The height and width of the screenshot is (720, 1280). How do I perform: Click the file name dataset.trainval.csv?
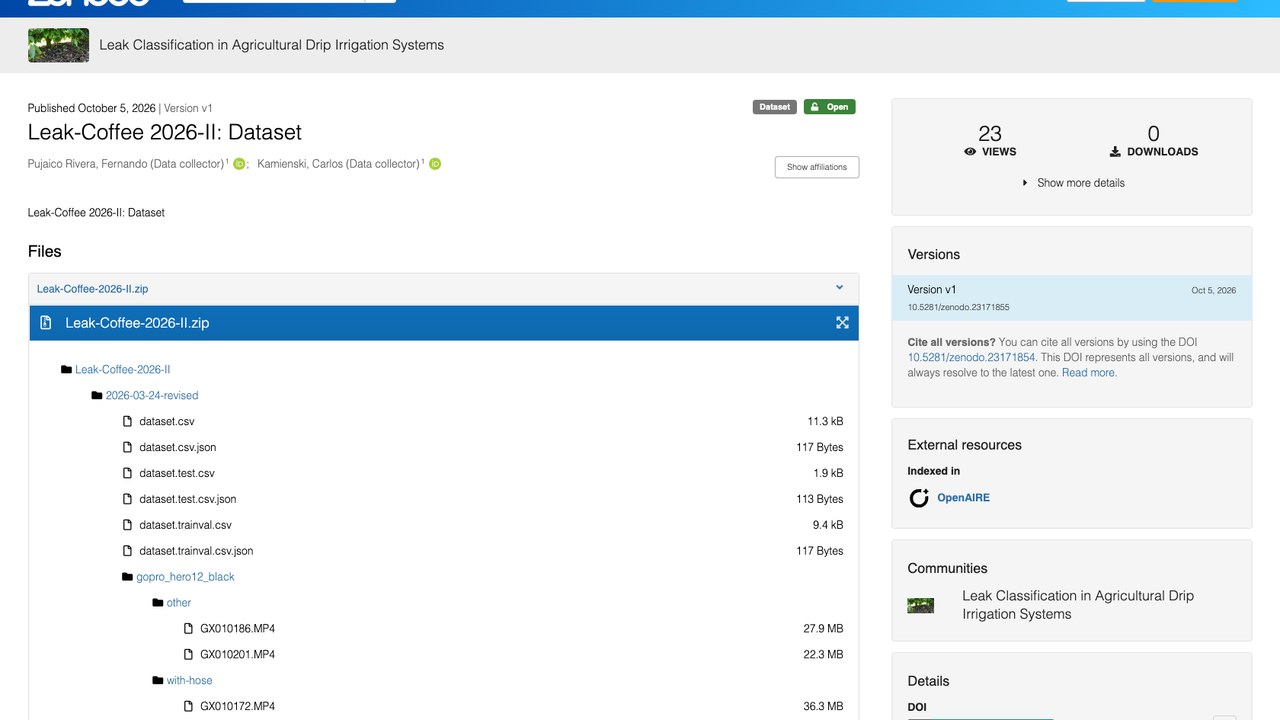(186, 525)
